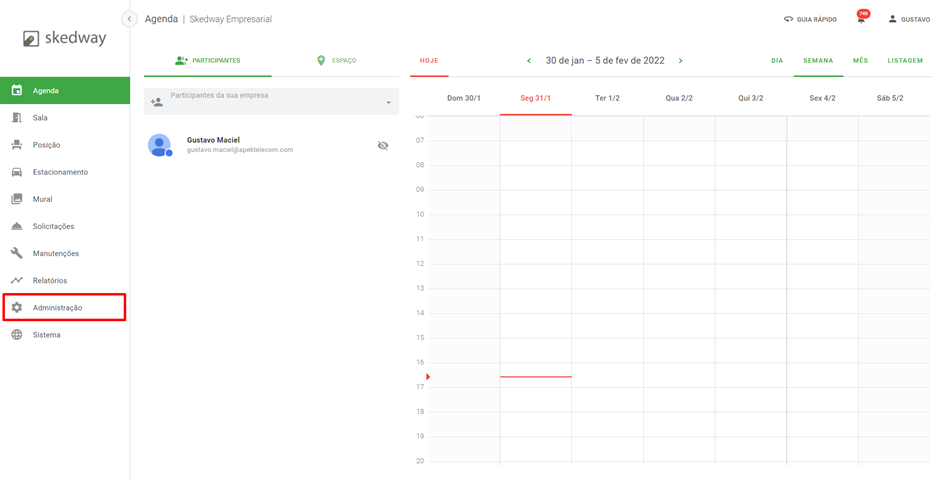The image size is (945, 481).
Task: Click the current time red marker
Action: click(x=428, y=377)
